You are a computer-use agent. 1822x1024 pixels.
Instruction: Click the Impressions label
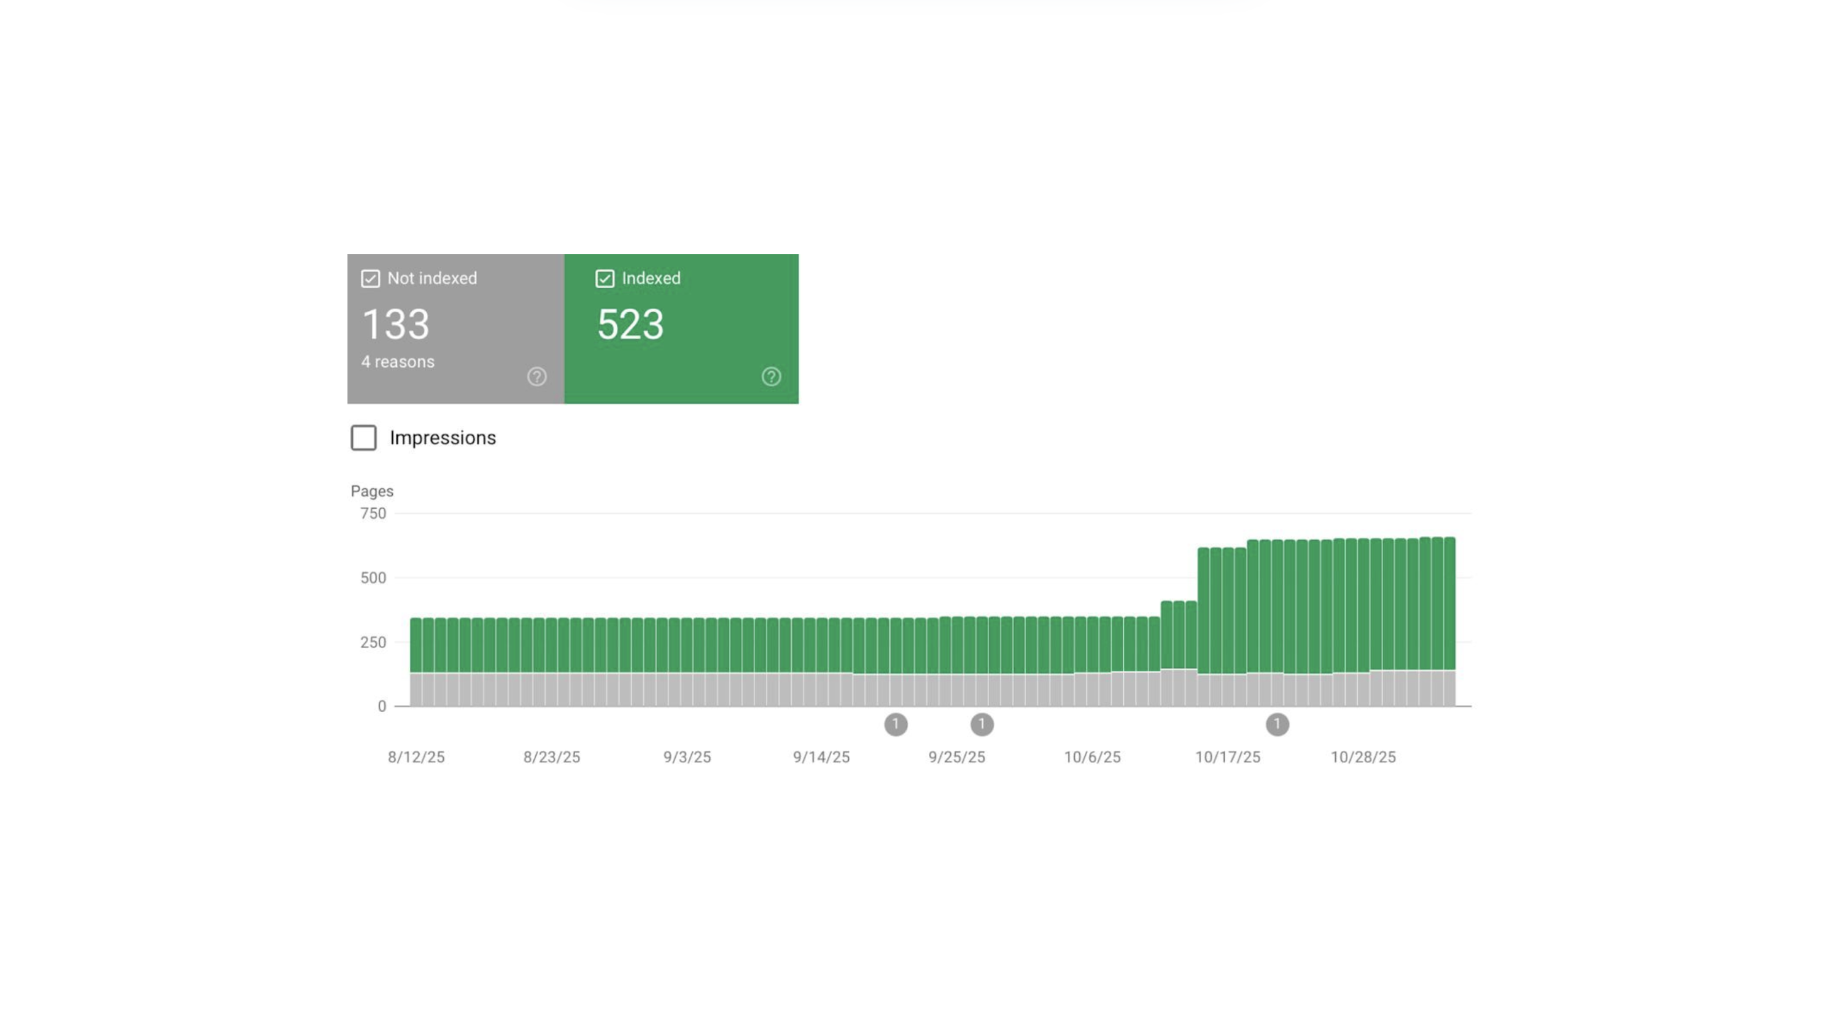(443, 438)
